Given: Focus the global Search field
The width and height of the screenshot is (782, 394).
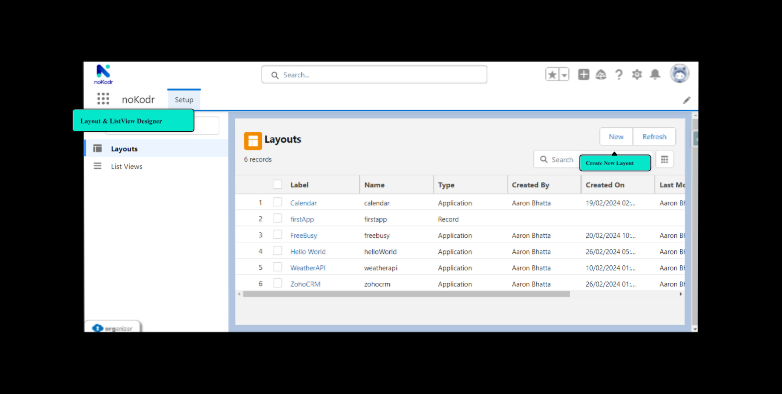Looking at the screenshot, I should 374,75.
